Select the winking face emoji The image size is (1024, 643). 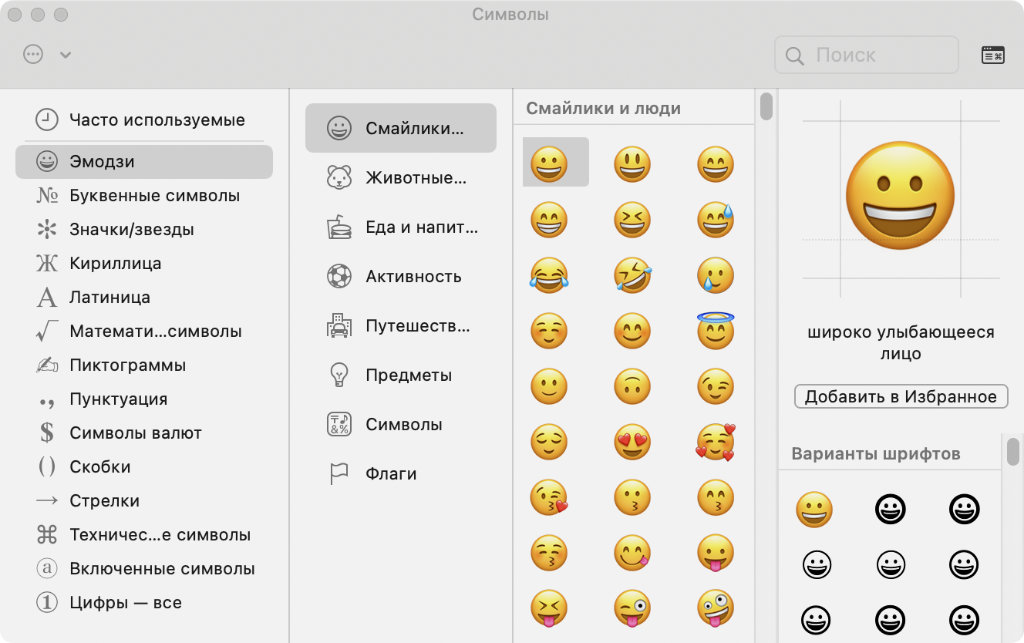click(715, 386)
